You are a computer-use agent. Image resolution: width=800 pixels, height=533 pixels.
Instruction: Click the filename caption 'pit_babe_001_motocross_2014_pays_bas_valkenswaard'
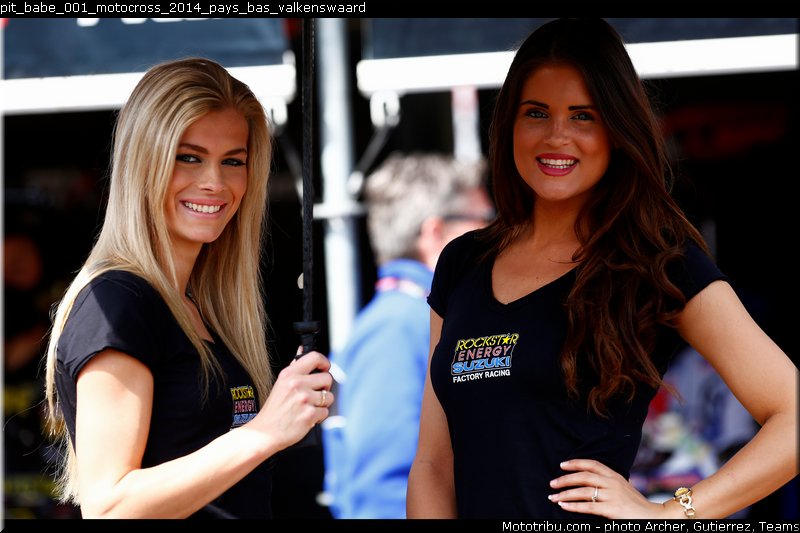183,8
